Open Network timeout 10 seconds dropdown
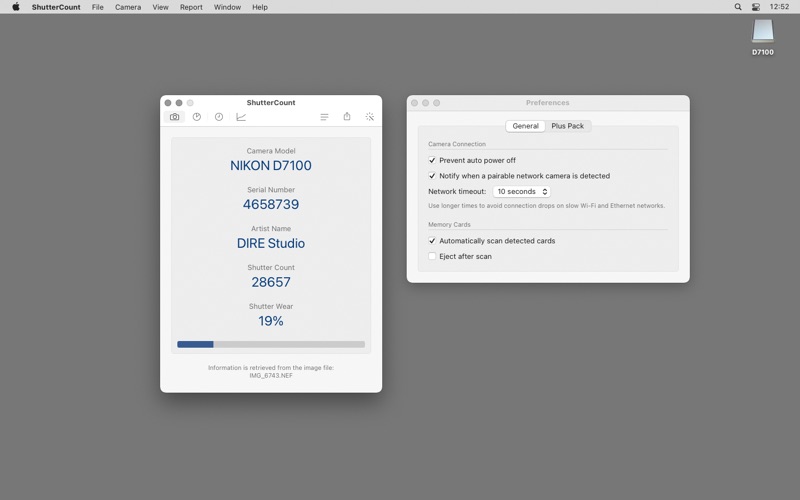 (x=521, y=191)
